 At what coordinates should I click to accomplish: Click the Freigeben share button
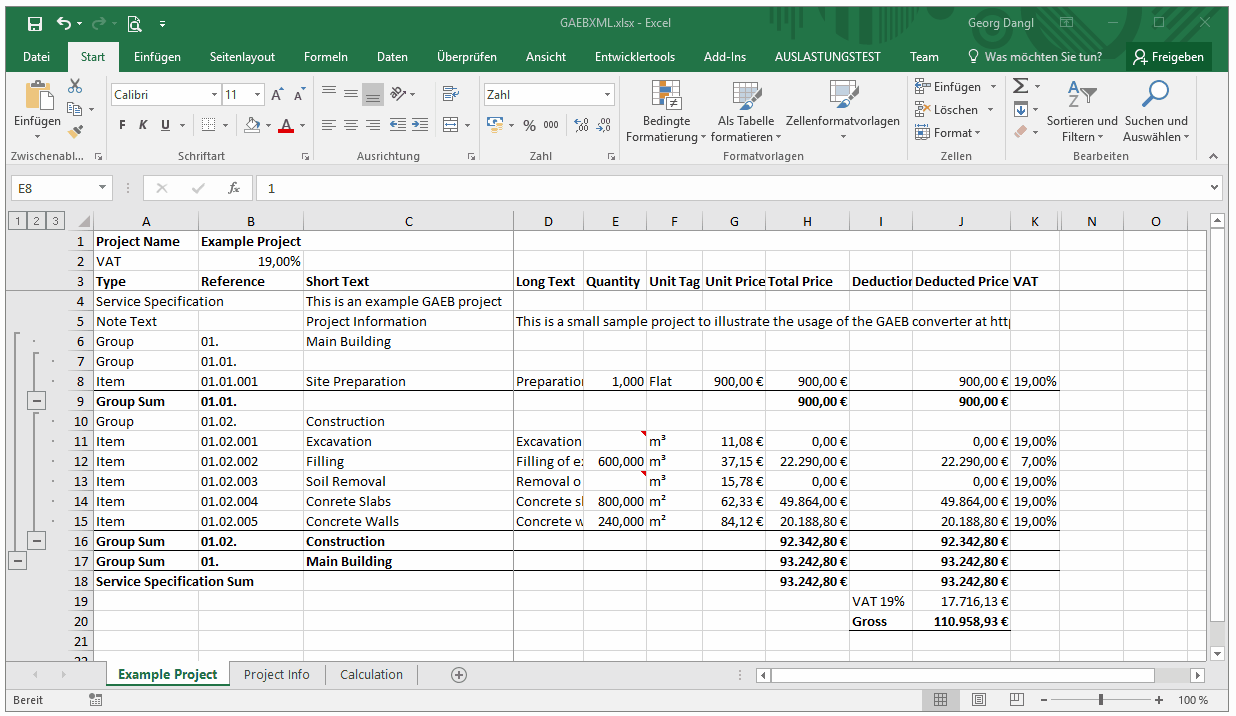click(1168, 57)
